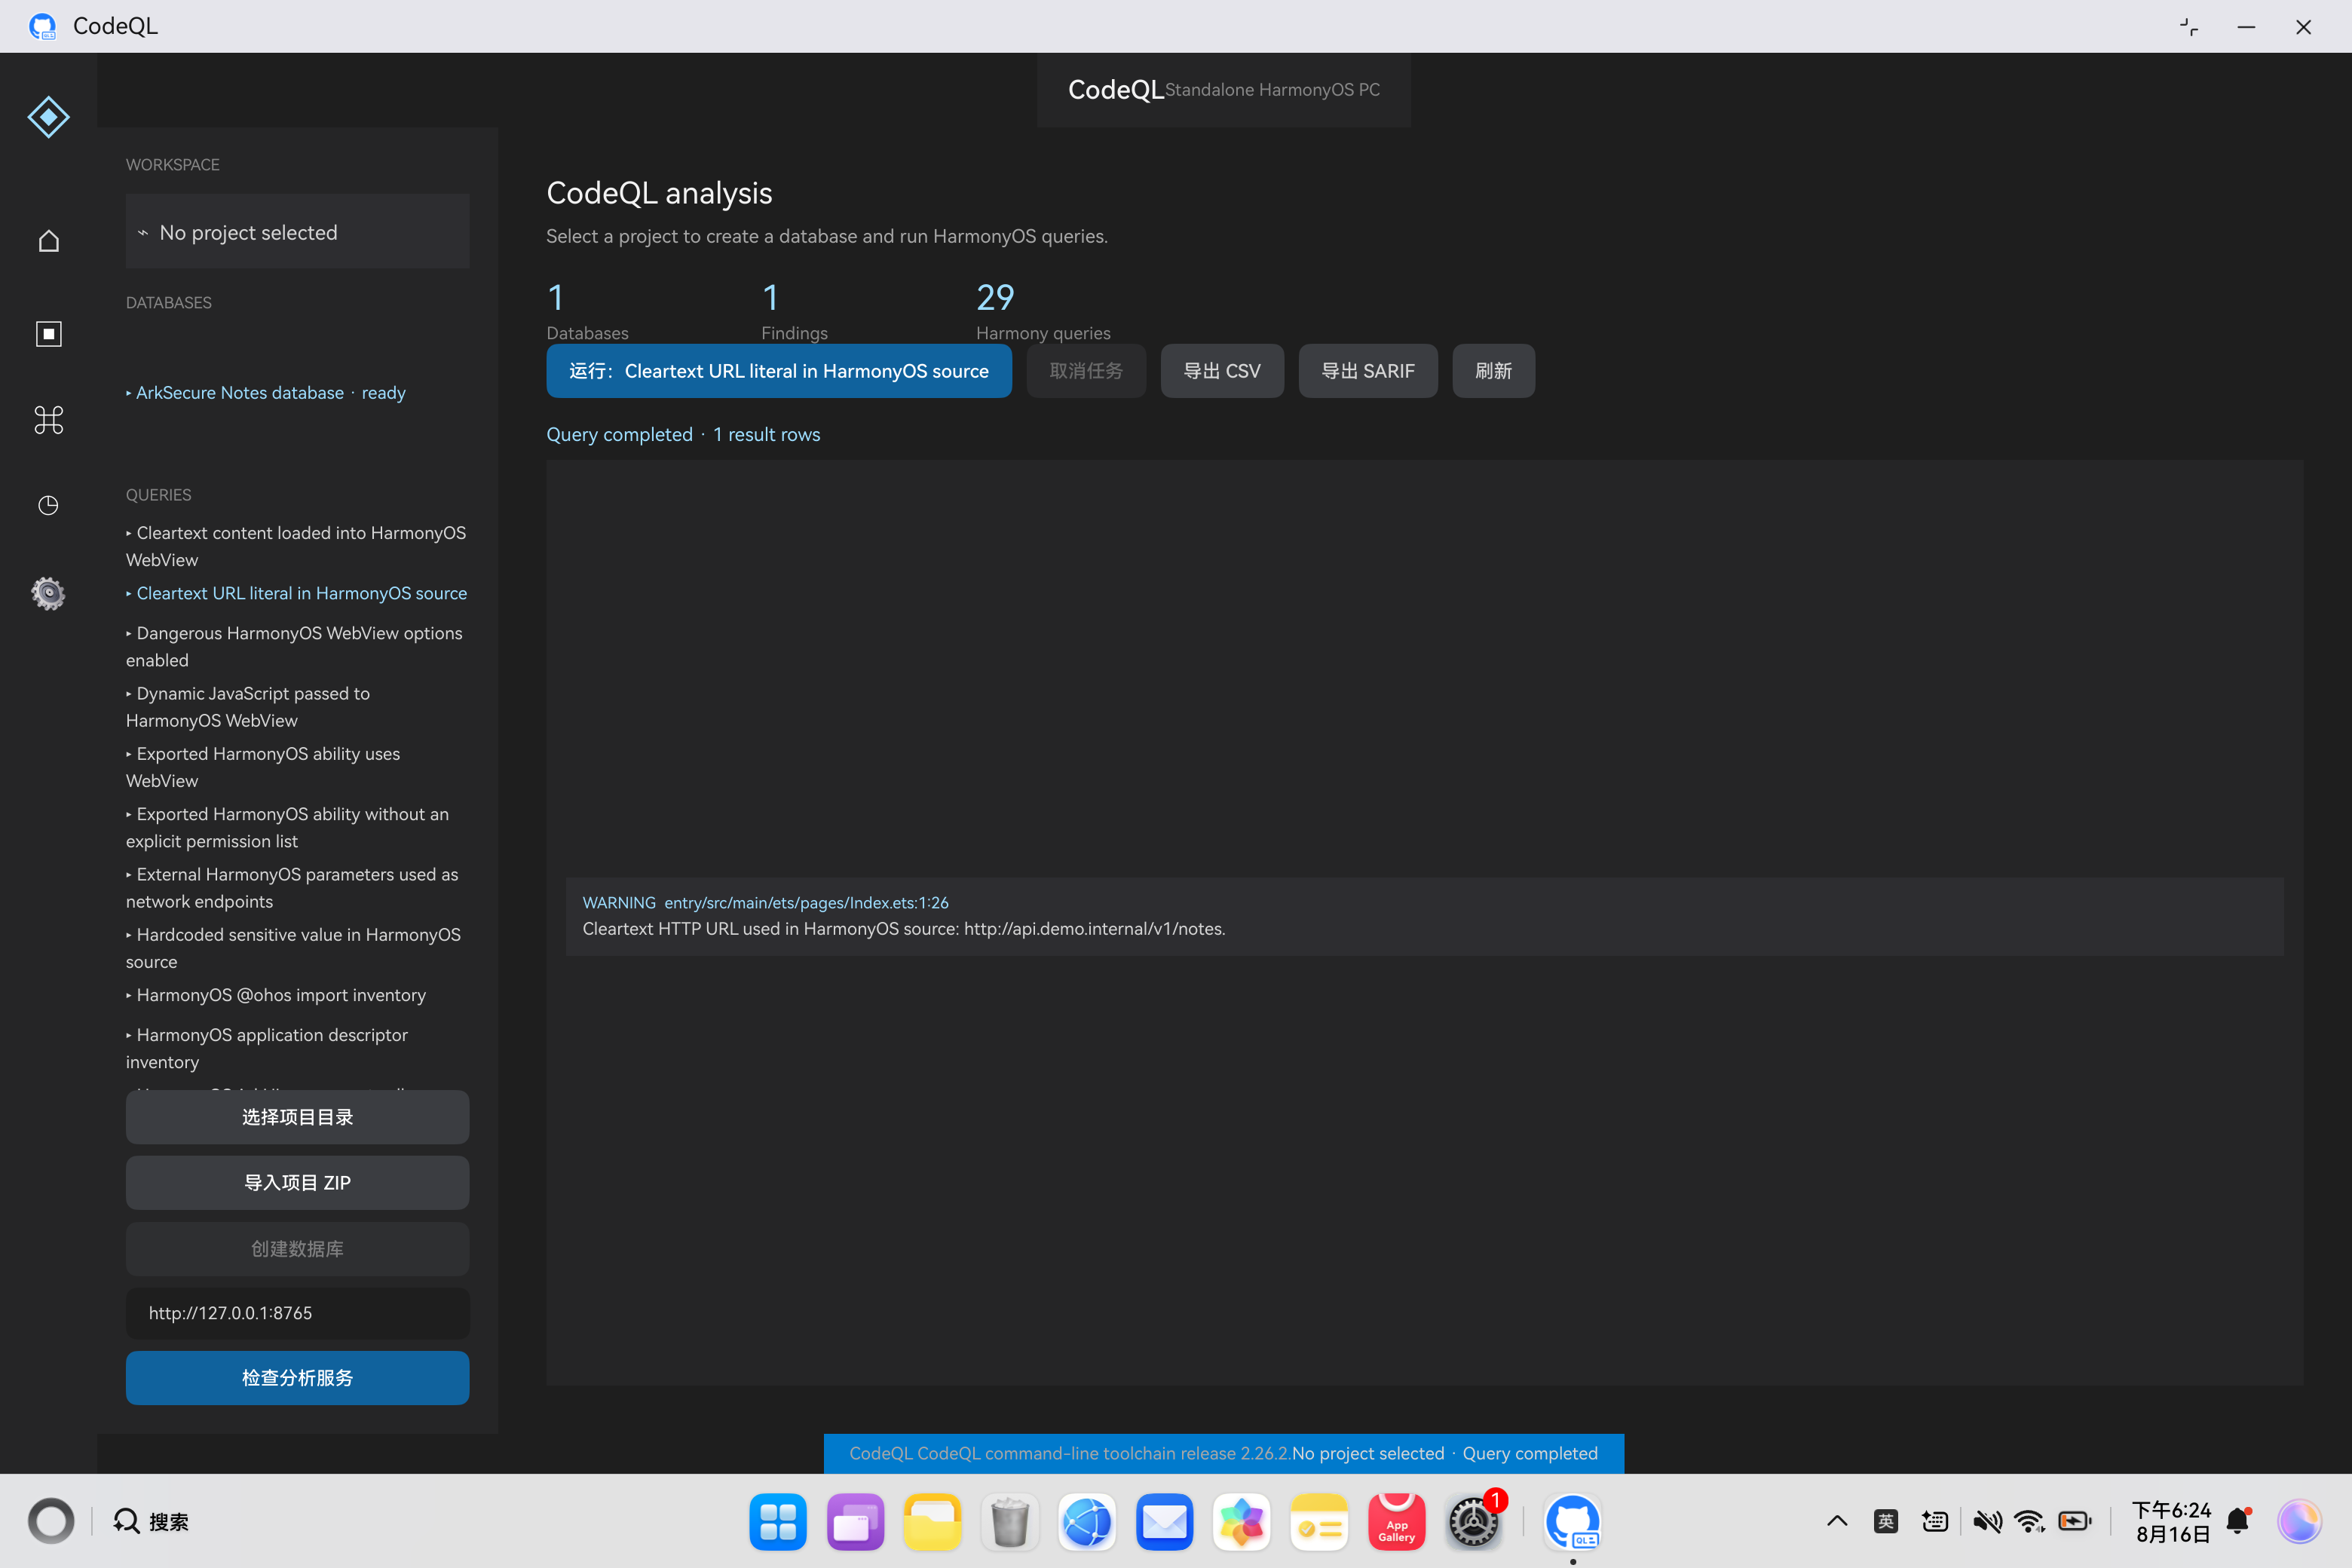Open the launcher grid icon in dock
This screenshot has width=2352, height=1568.
(777, 1522)
